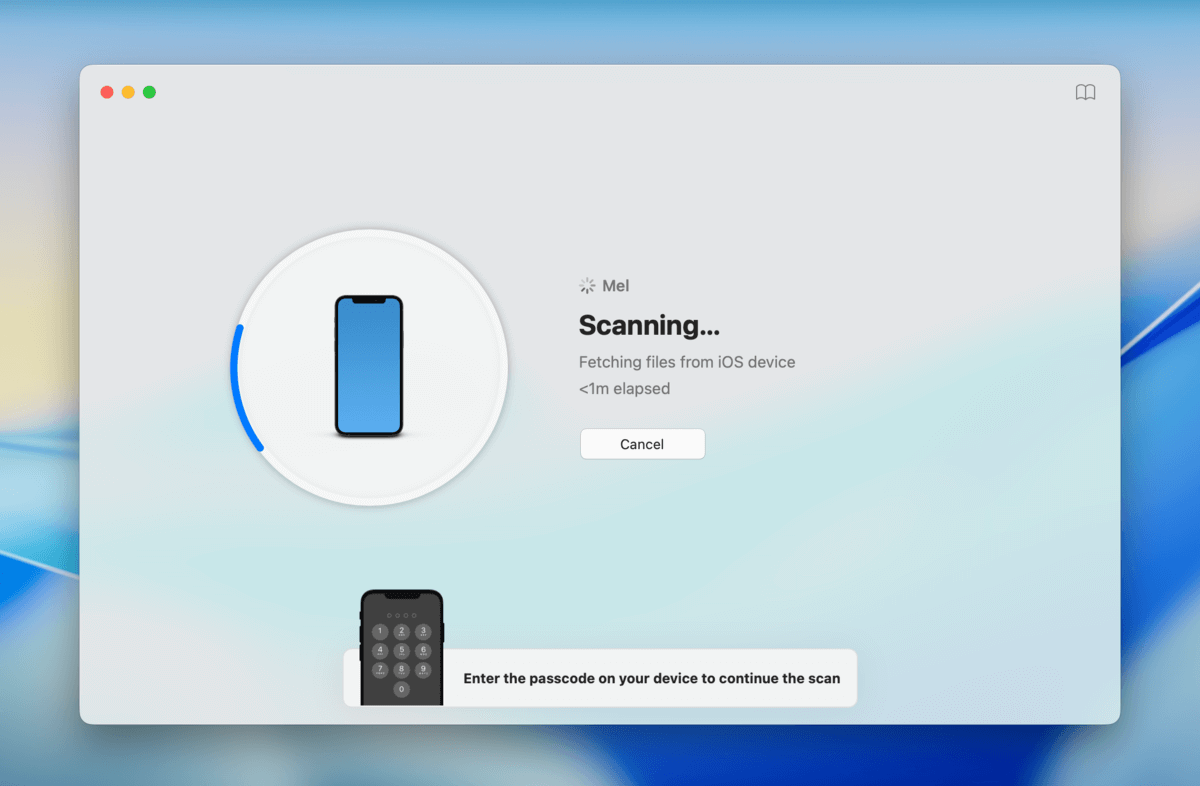Click the Fetching files status text
The image size is (1200, 786).
point(686,362)
